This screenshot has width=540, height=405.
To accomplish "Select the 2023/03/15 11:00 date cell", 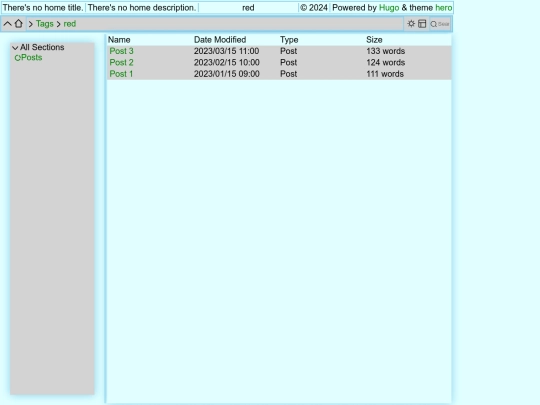I will [226, 51].
